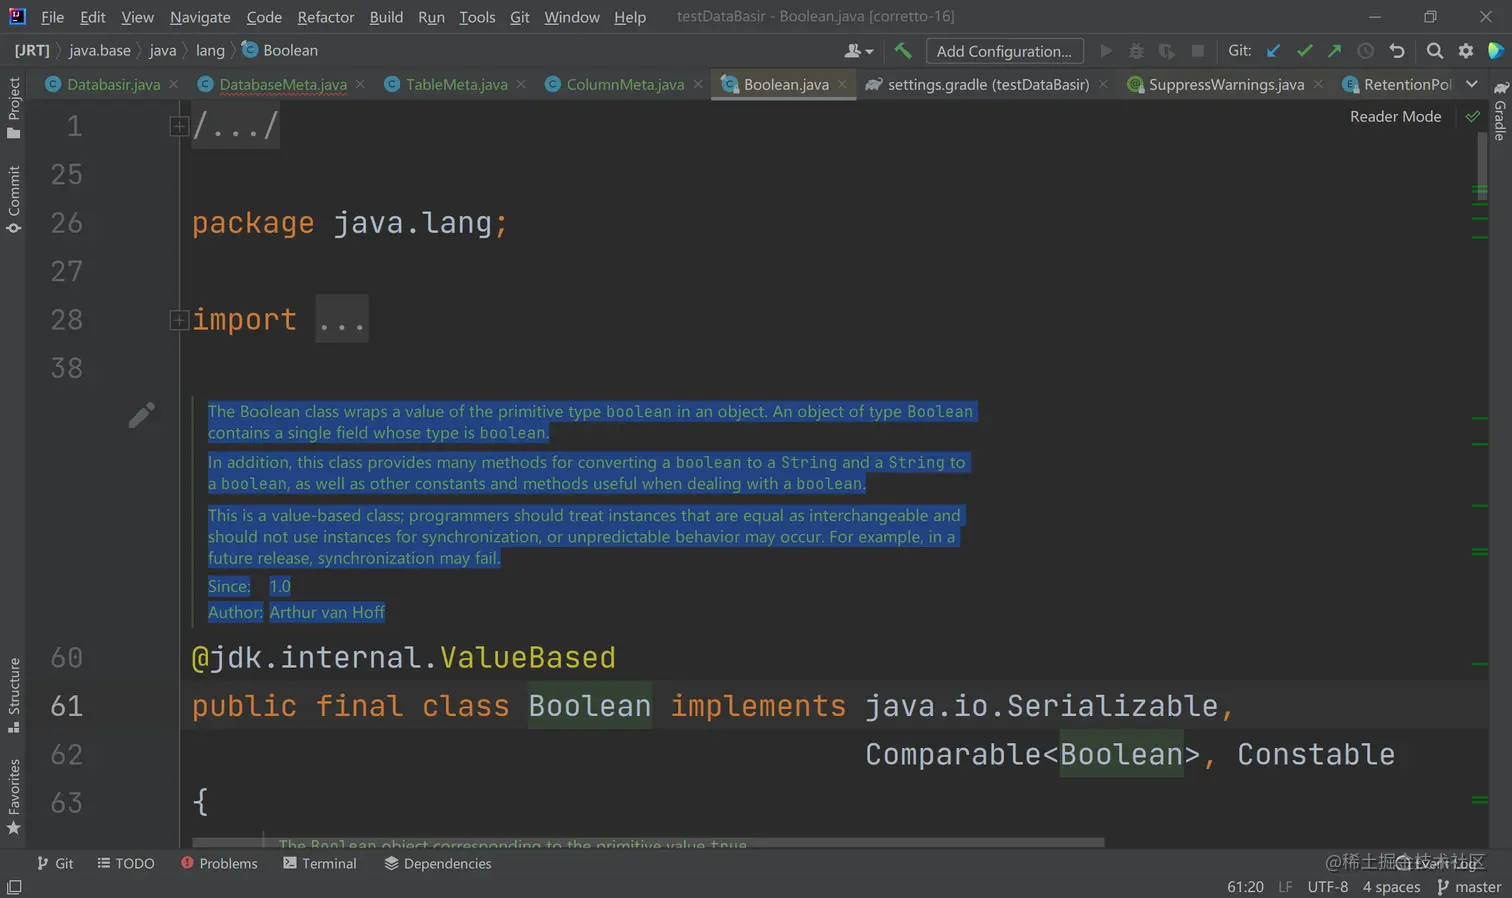Click the pencil edit doc icon in gutter
The height and width of the screenshot is (898, 1512).
[141, 415]
